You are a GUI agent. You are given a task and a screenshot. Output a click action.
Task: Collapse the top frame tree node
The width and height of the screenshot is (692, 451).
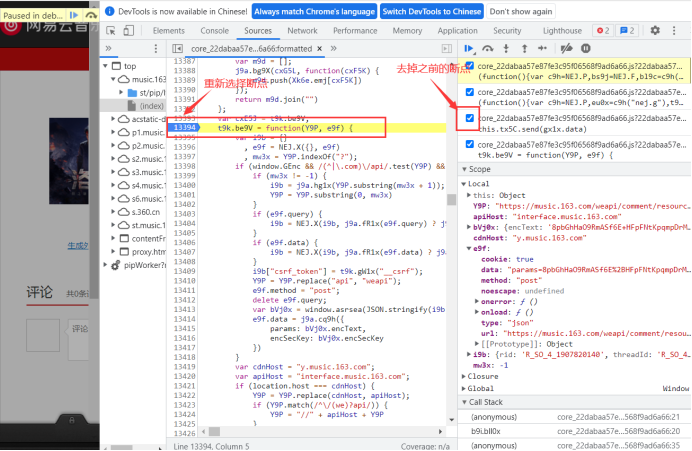coord(106,66)
